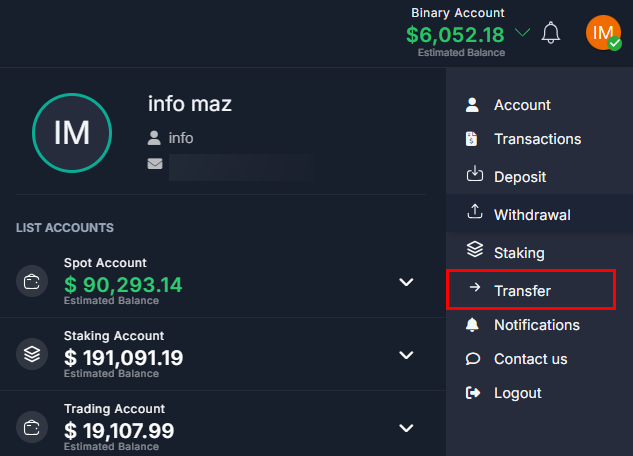Open the Binary Account balance dropdown
The width and height of the screenshot is (633, 456).
pyautogui.click(x=522, y=33)
